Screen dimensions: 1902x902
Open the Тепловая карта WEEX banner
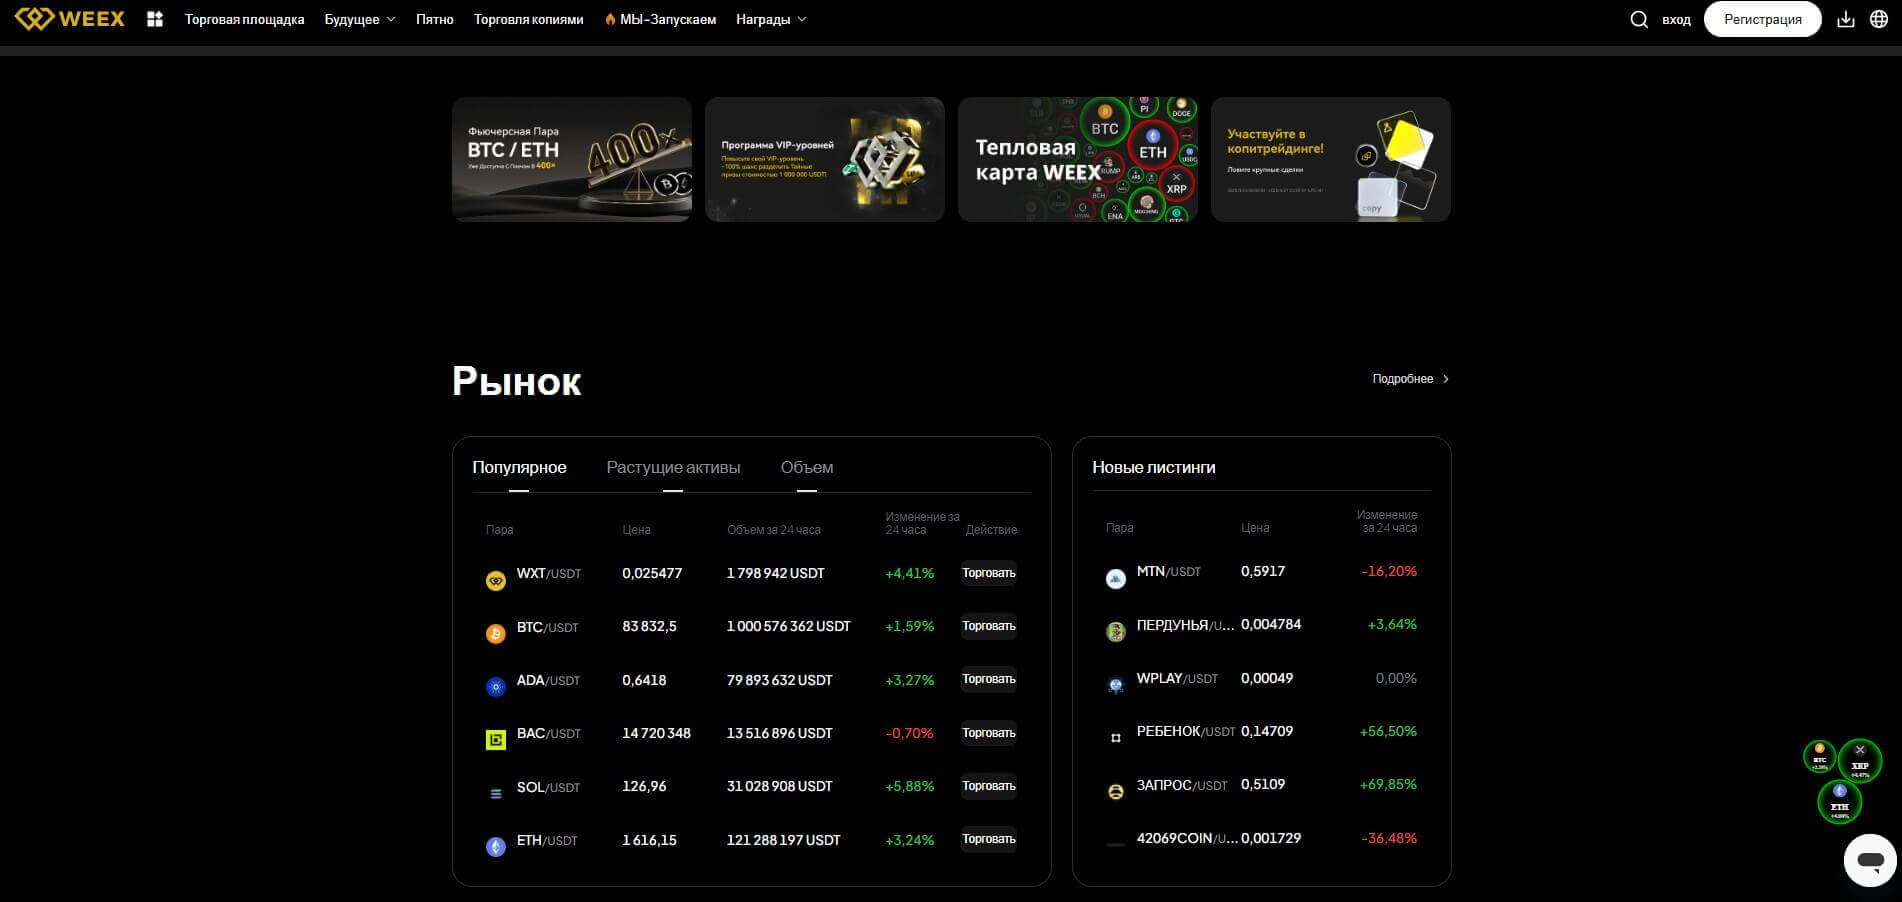[1077, 159]
